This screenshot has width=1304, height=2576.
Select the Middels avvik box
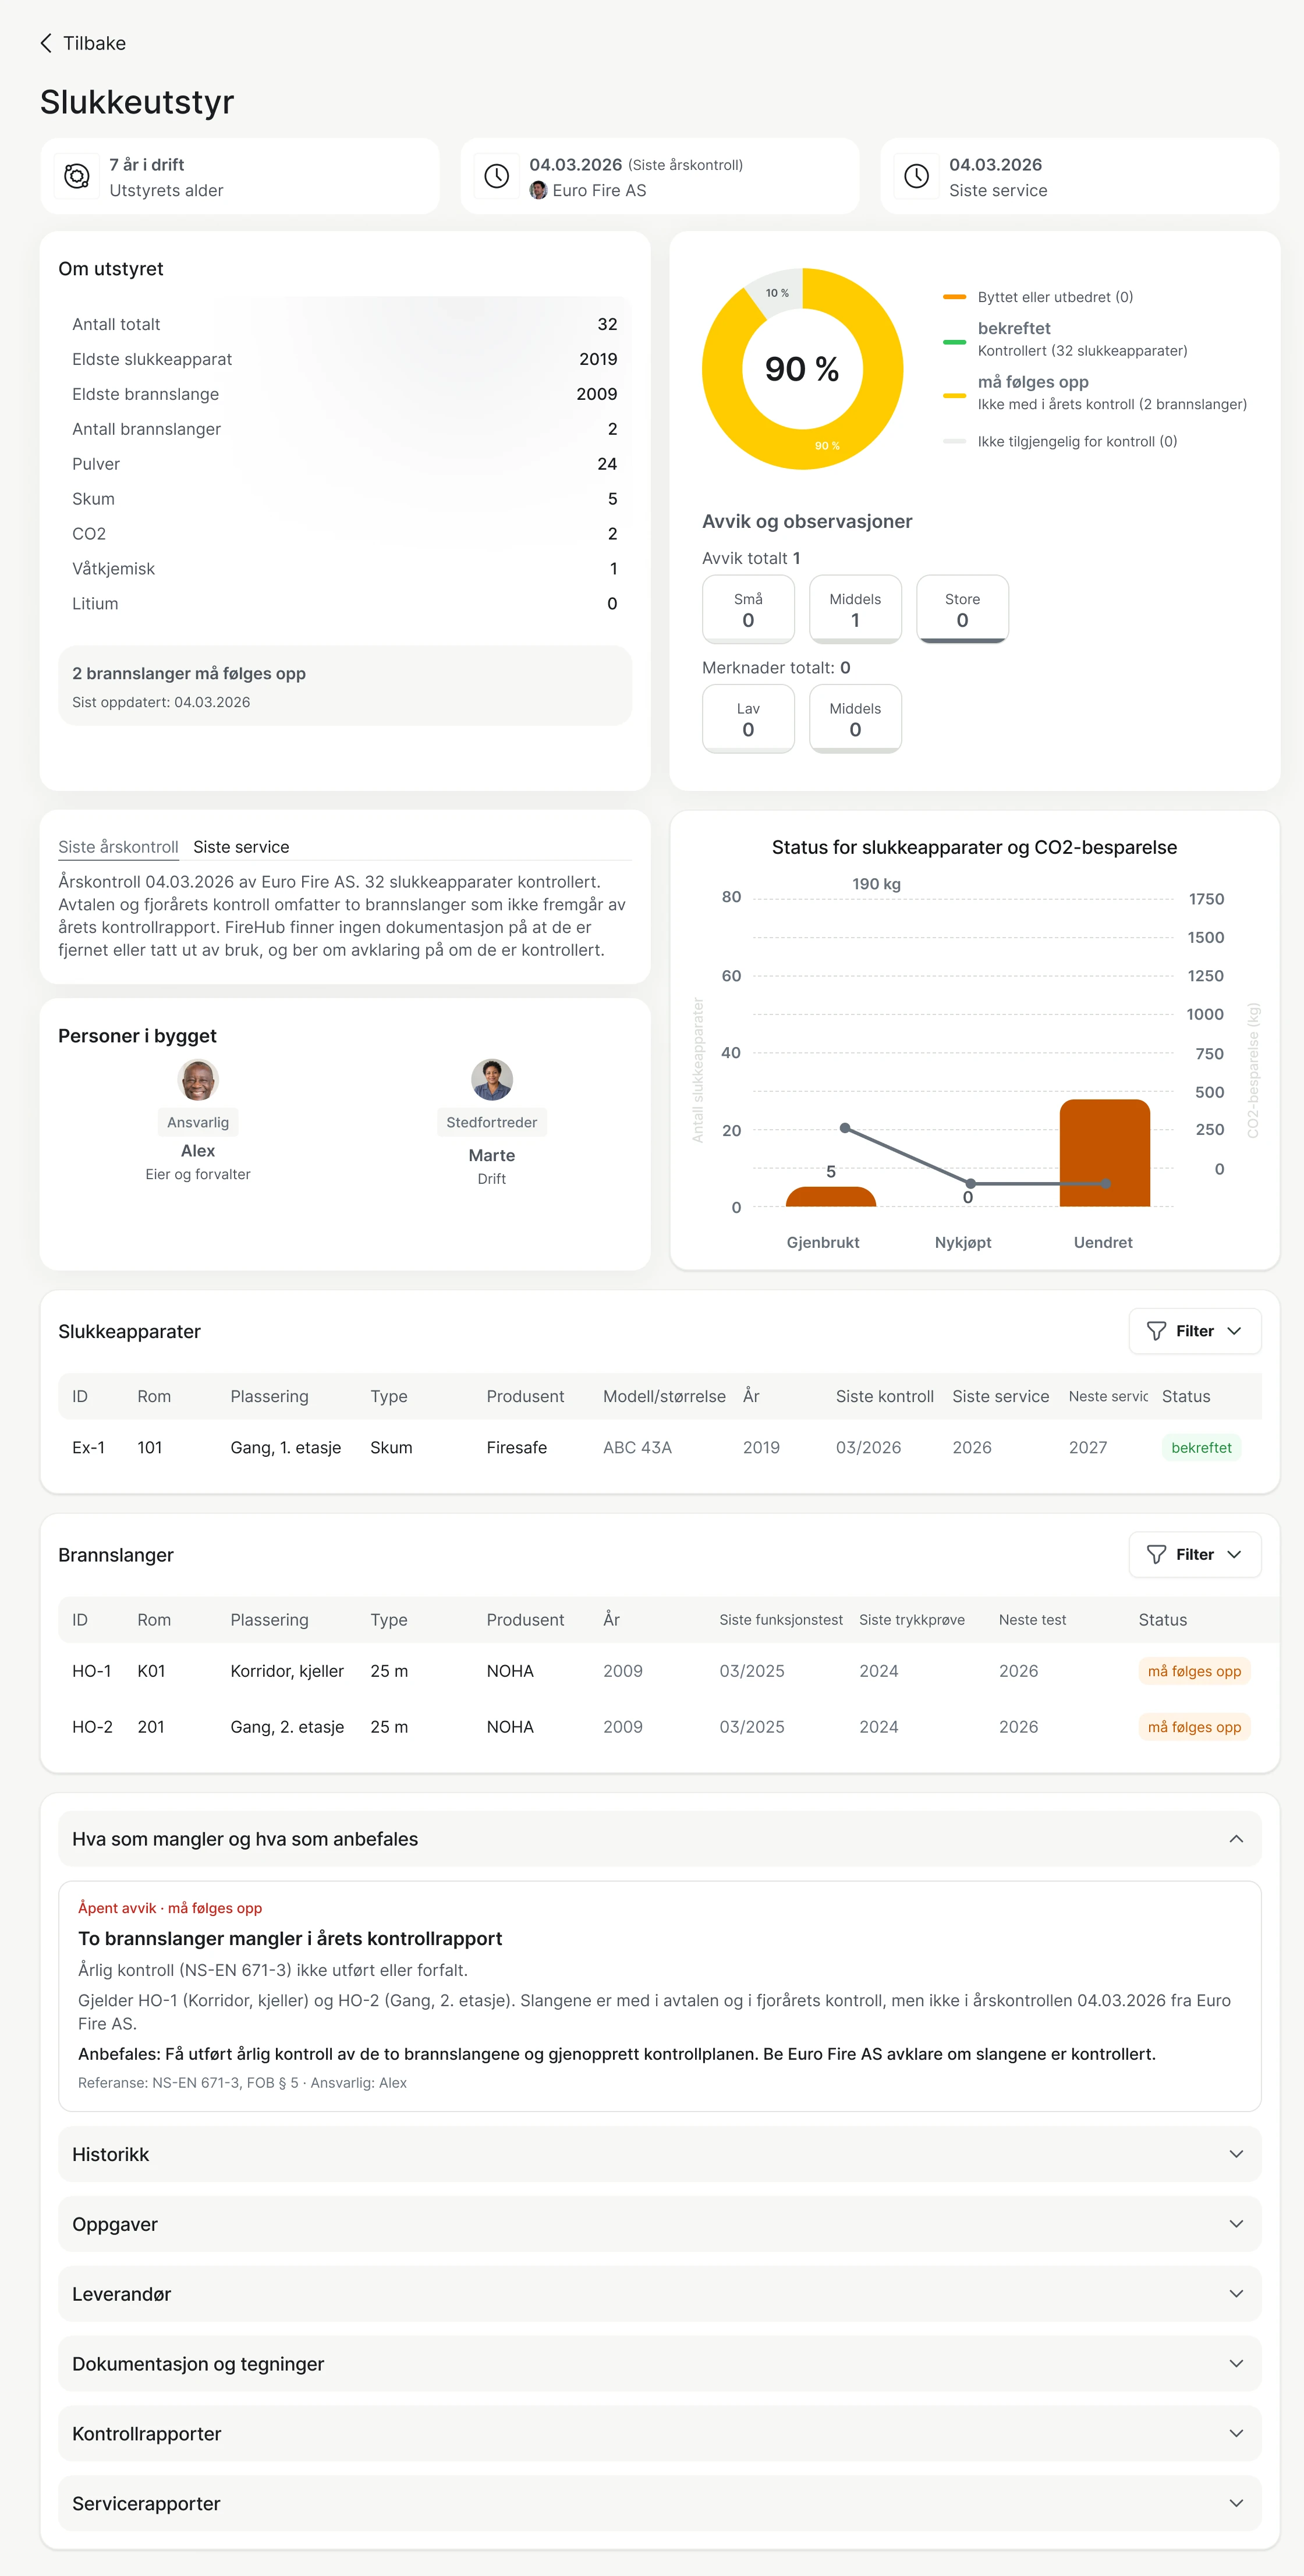point(855,609)
